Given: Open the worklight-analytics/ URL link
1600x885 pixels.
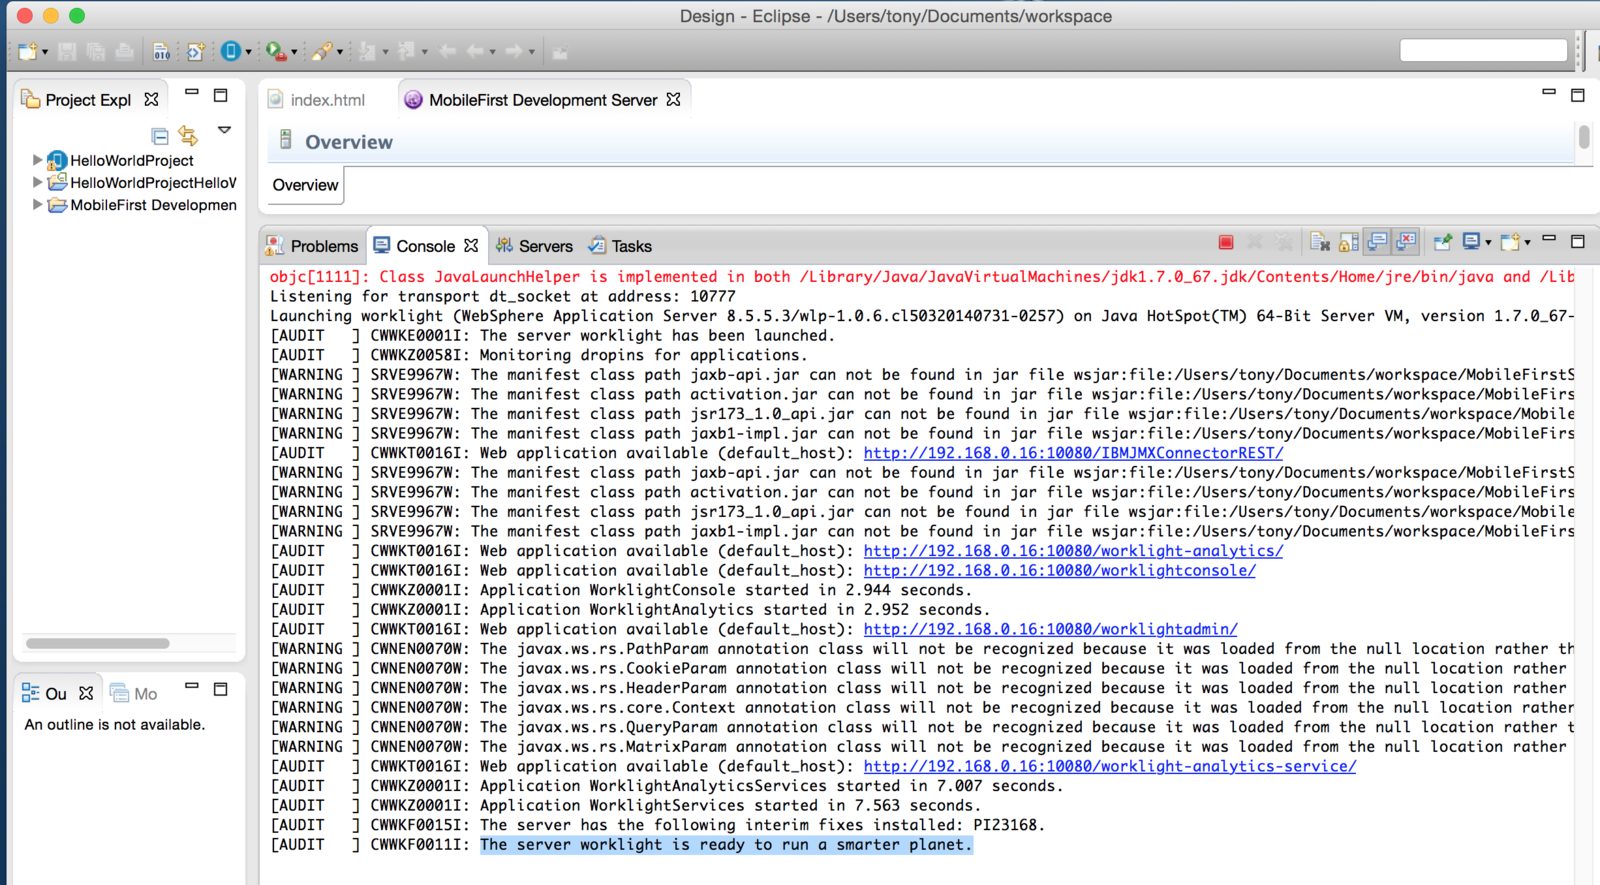Looking at the screenshot, I should click(1073, 551).
